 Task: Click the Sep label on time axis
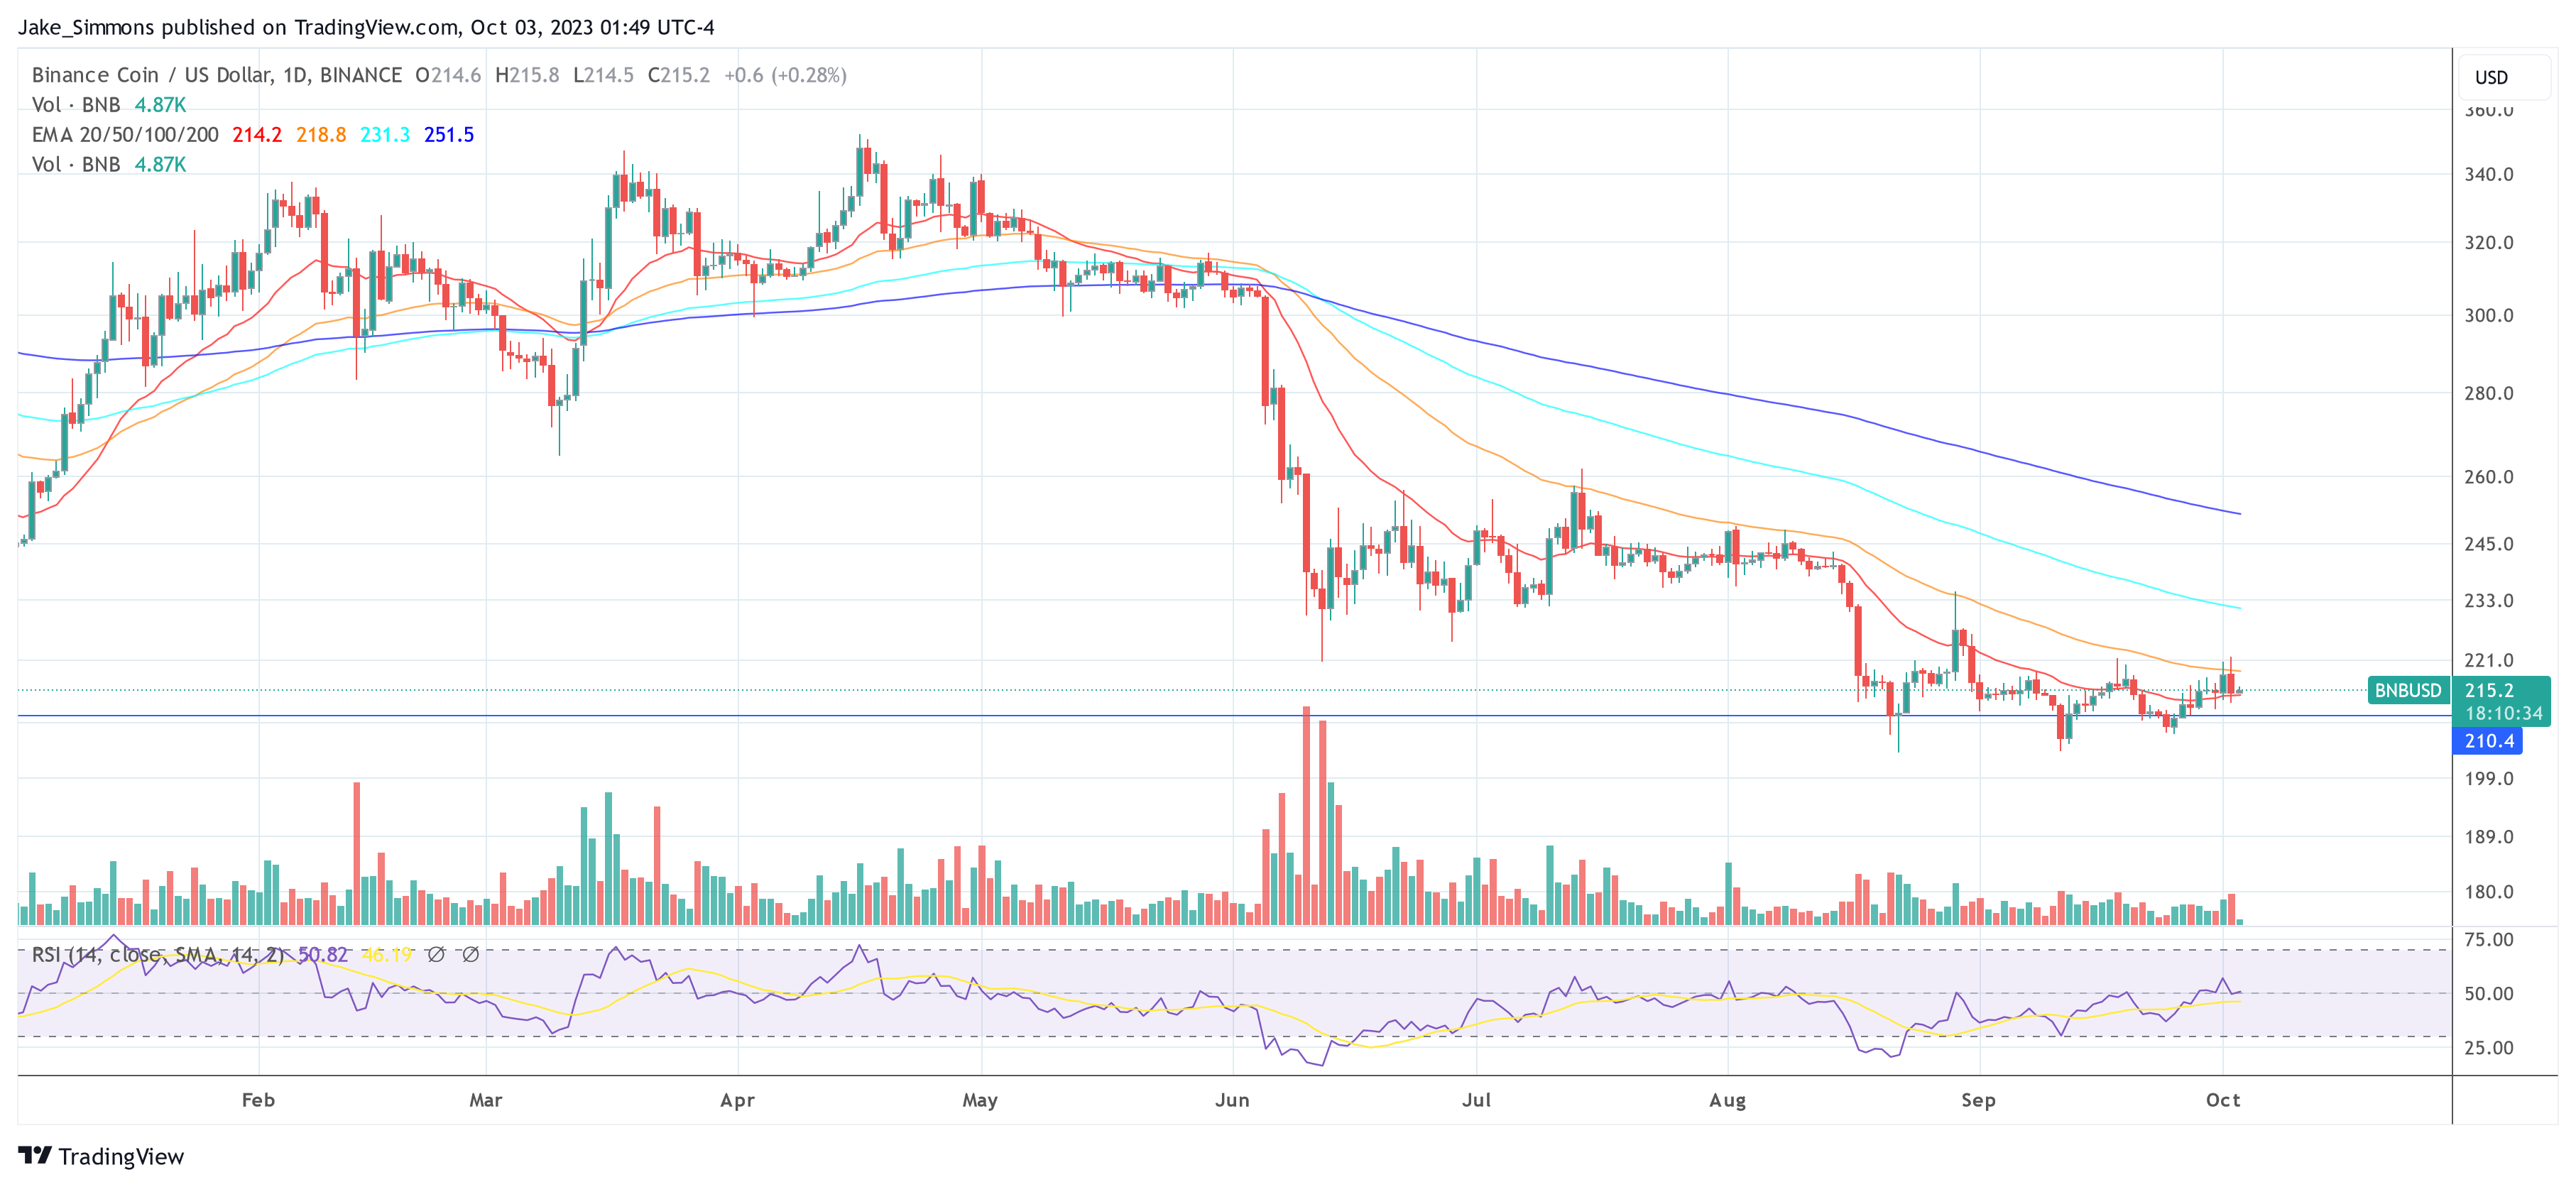1978,1100
